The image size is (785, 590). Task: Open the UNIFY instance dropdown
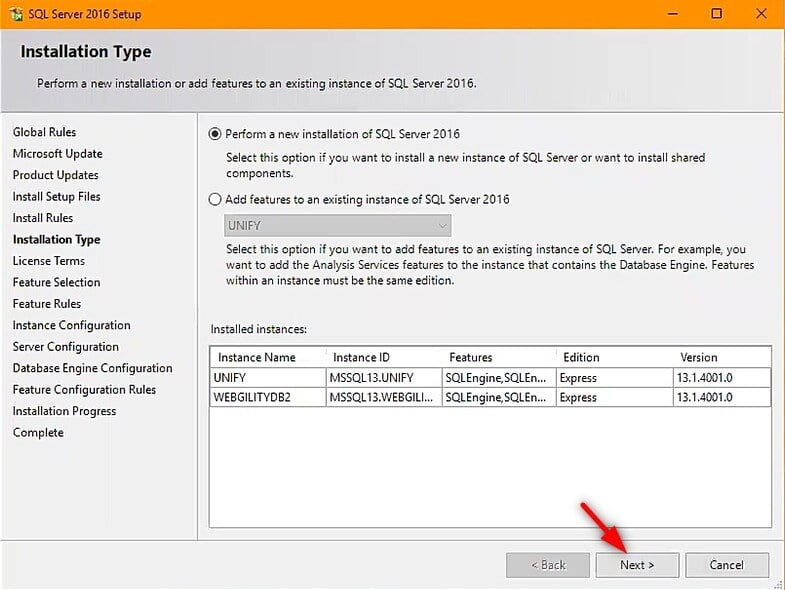click(337, 225)
